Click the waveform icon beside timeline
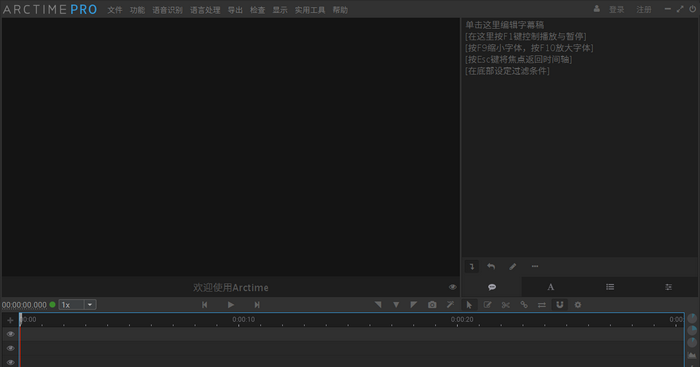This screenshot has width=700, height=381. 692,356
